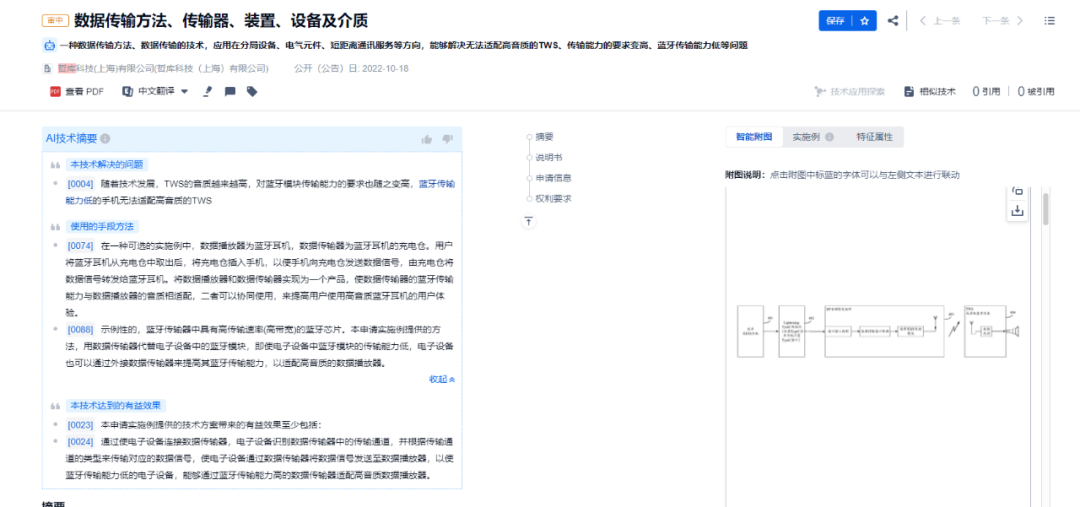Jump to 申请信息 section in outline
Screen dimensions: 1080x507
(553, 178)
